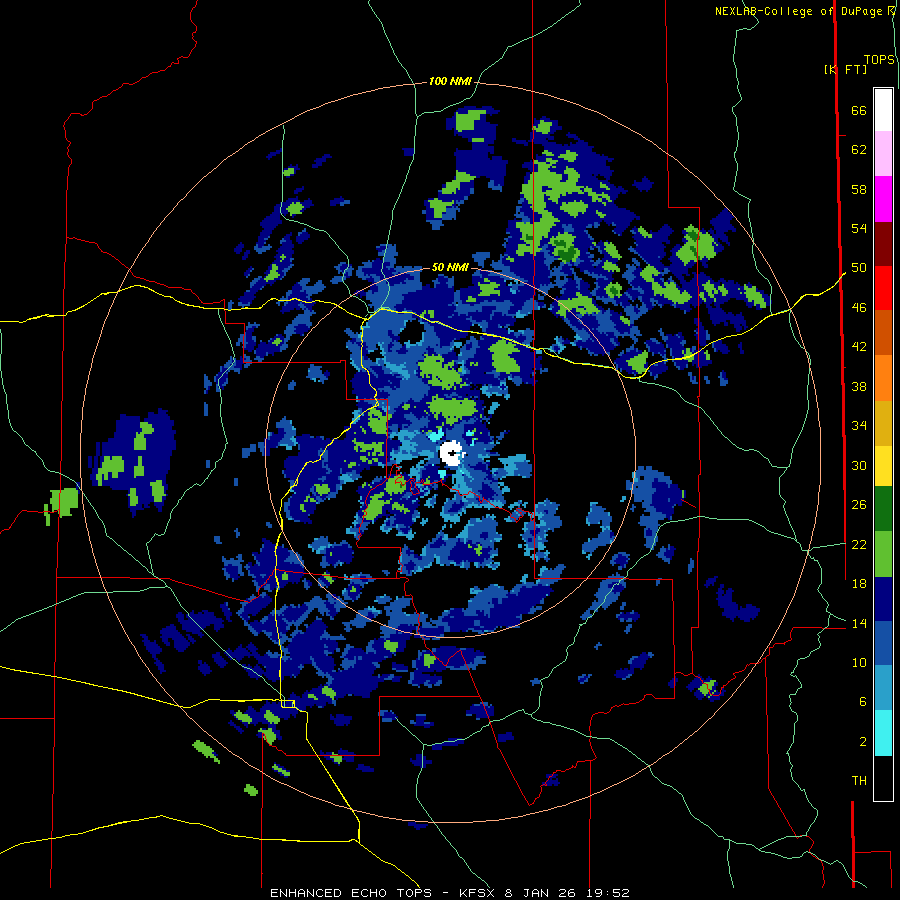Click the 18 legend value
This screenshot has width=900, height=900.
(x=859, y=584)
